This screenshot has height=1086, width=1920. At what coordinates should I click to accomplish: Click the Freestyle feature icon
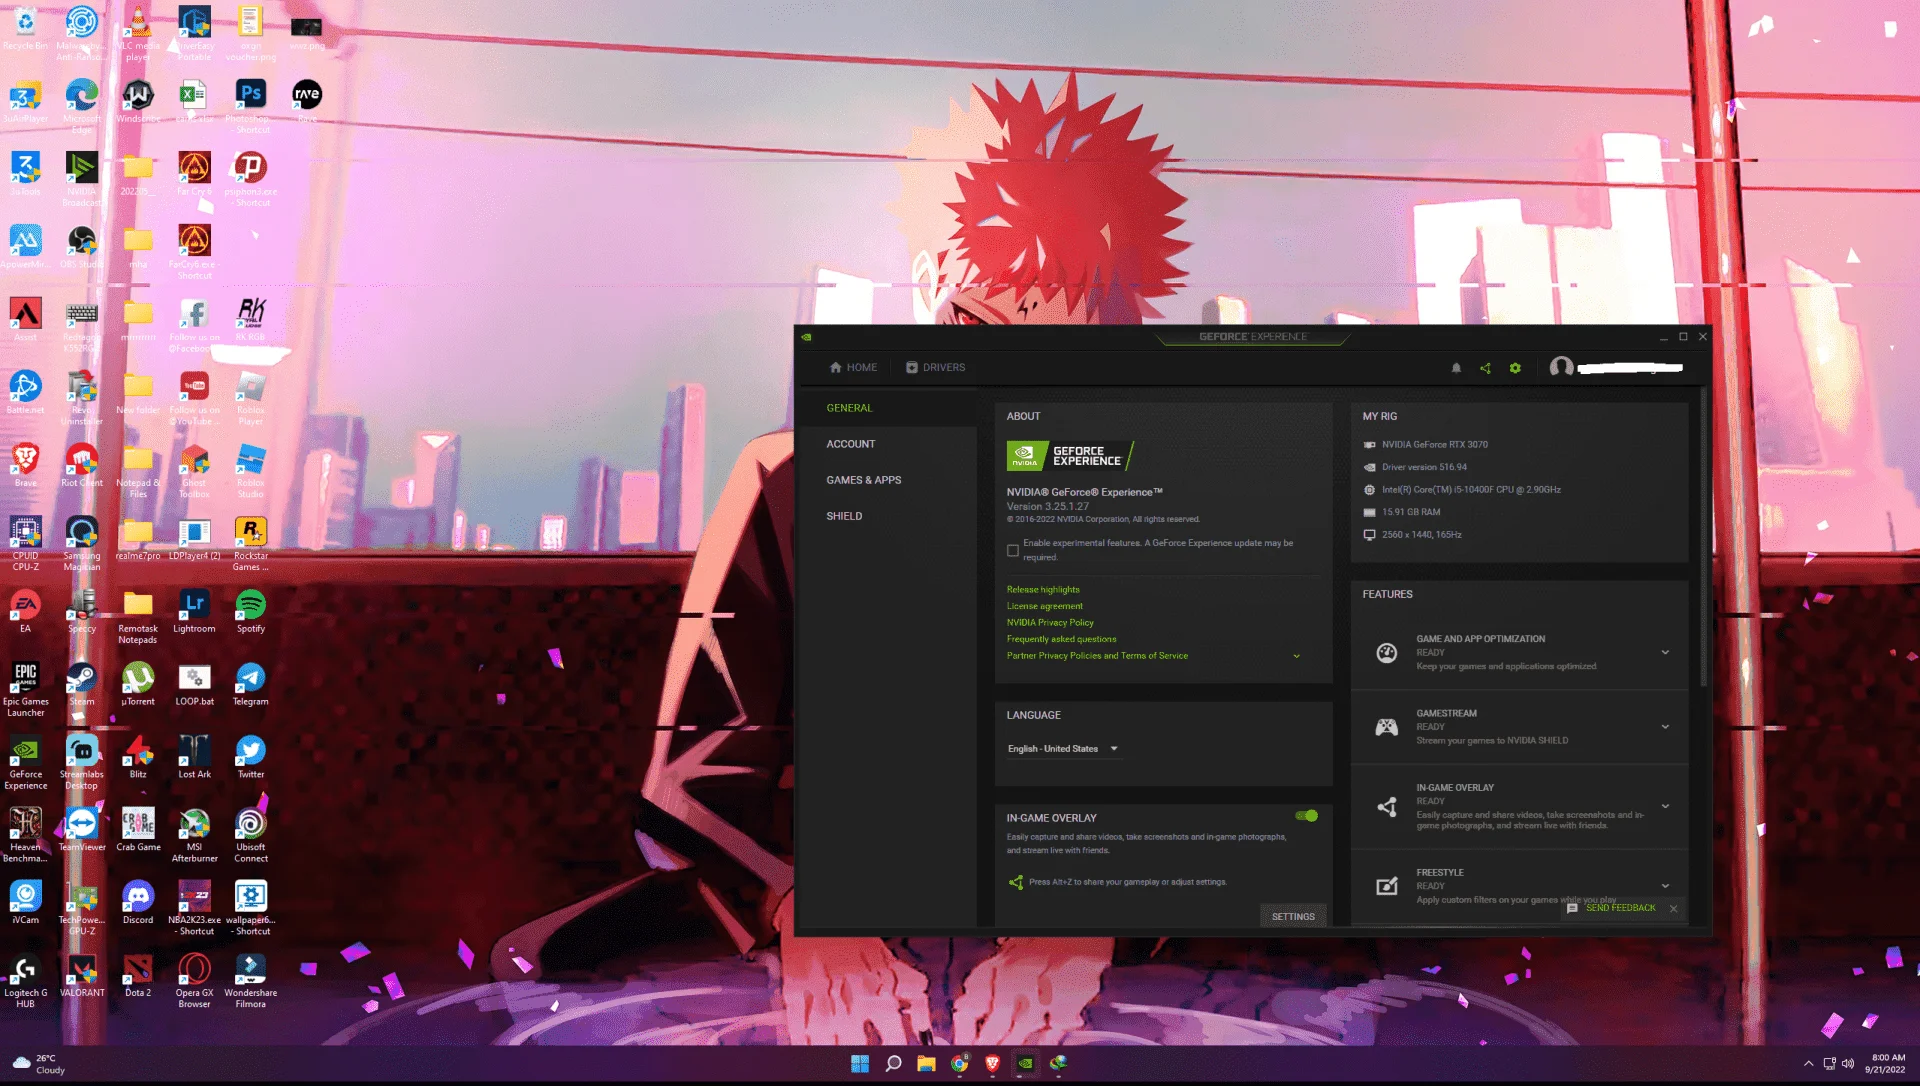1386,886
